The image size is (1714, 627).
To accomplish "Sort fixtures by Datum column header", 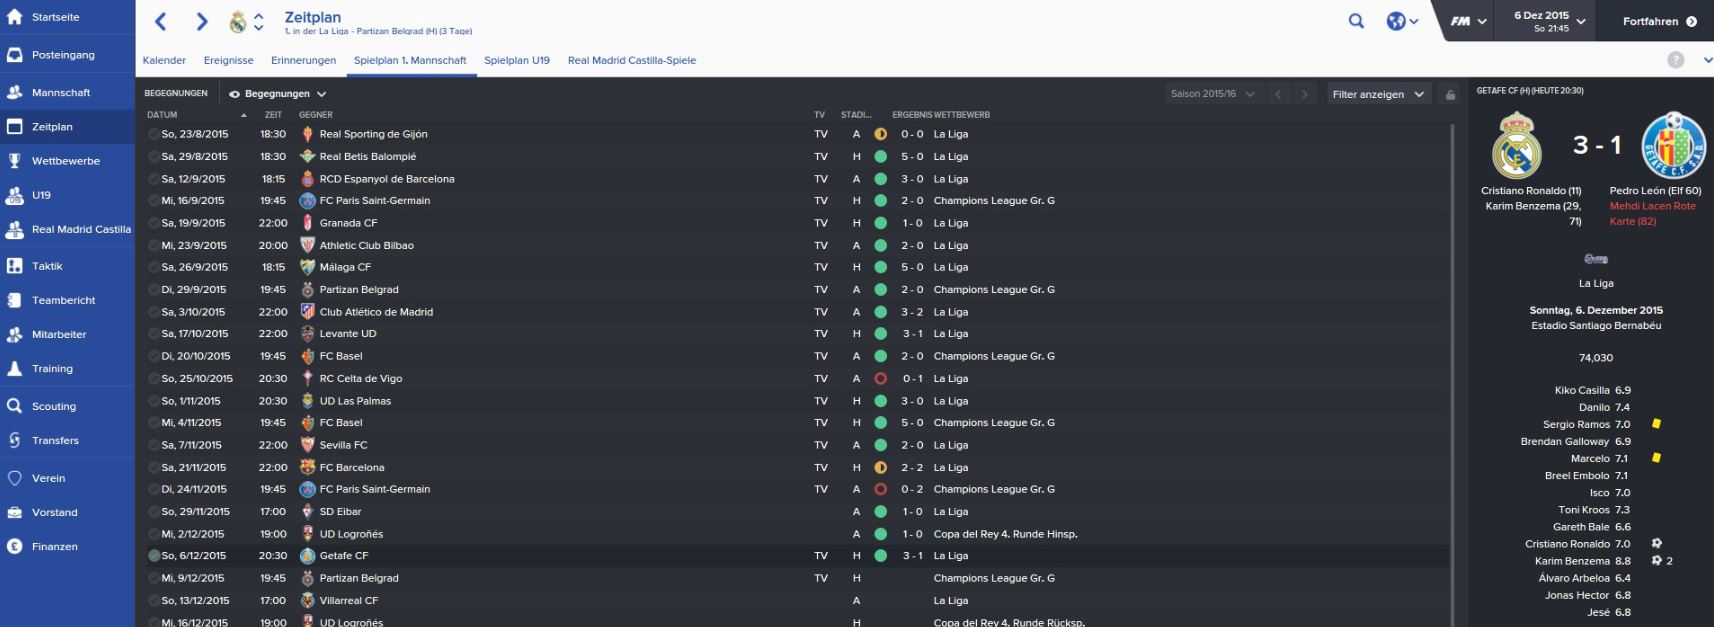I will [x=162, y=115].
